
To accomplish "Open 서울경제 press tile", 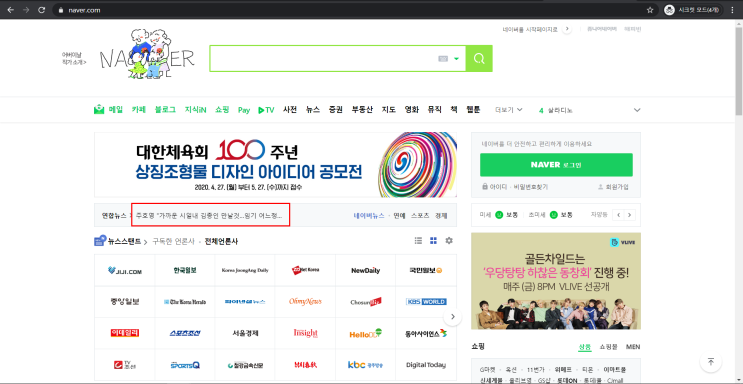I will [245, 333].
